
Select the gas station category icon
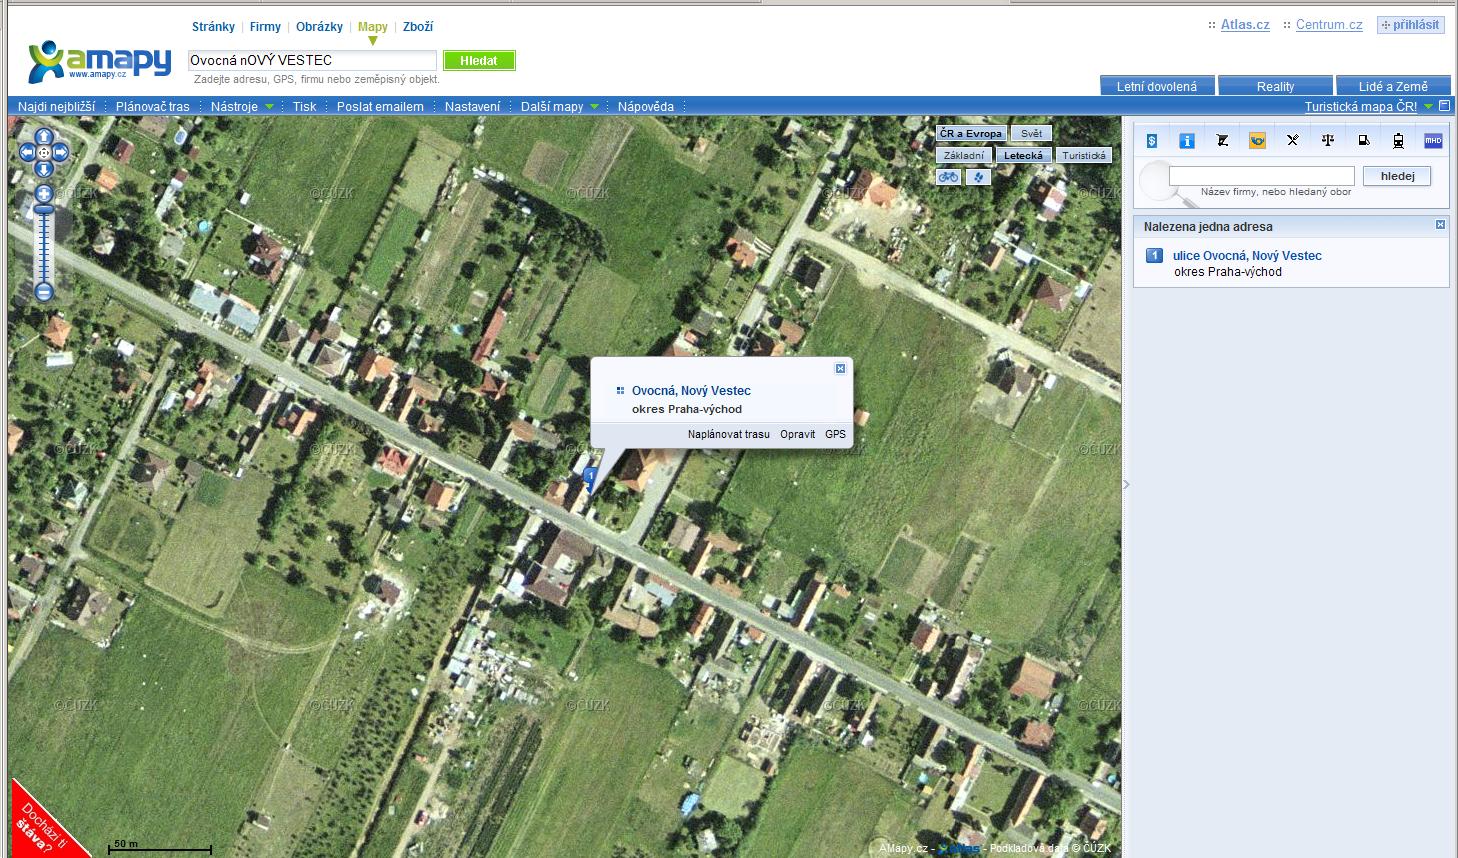pyautogui.click(x=1363, y=141)
